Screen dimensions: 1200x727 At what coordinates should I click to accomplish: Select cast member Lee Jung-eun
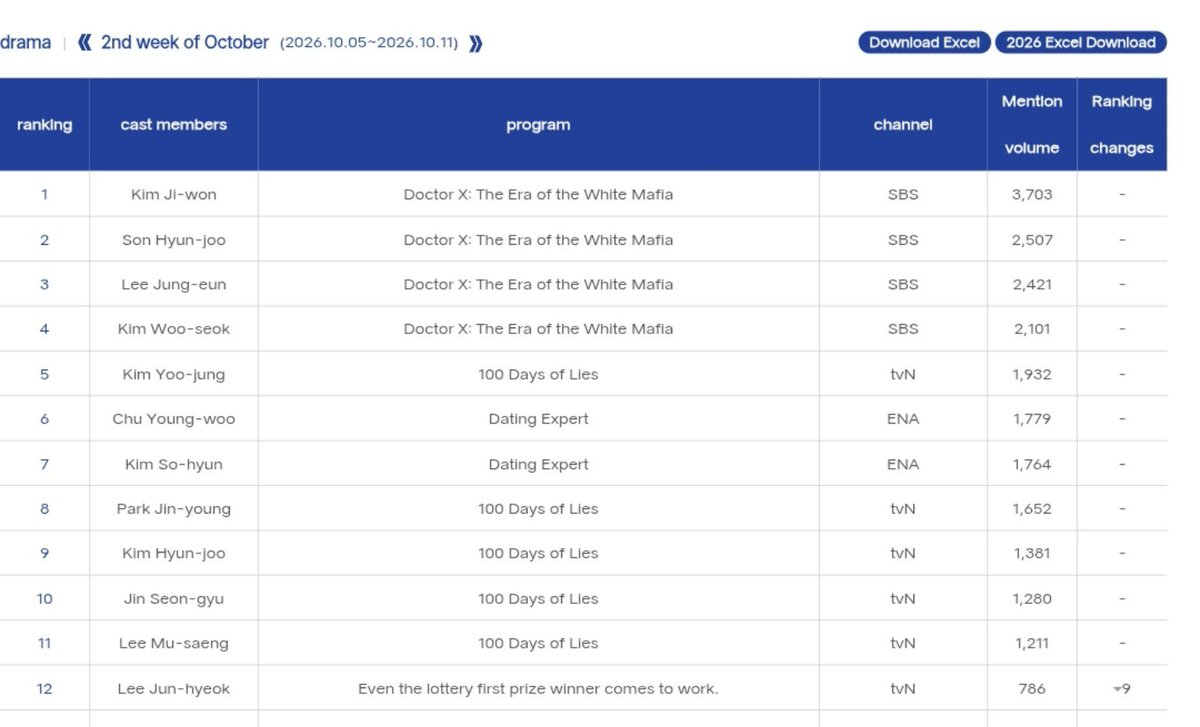(174, 285)
